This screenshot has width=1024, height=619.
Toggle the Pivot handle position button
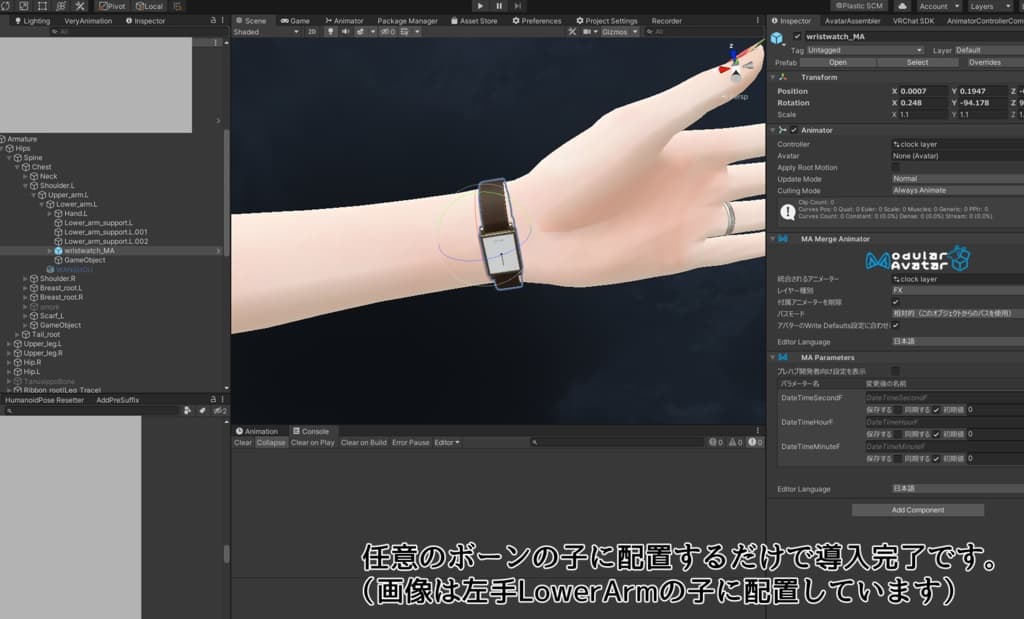pyautogui.click(x=112, y=6)
